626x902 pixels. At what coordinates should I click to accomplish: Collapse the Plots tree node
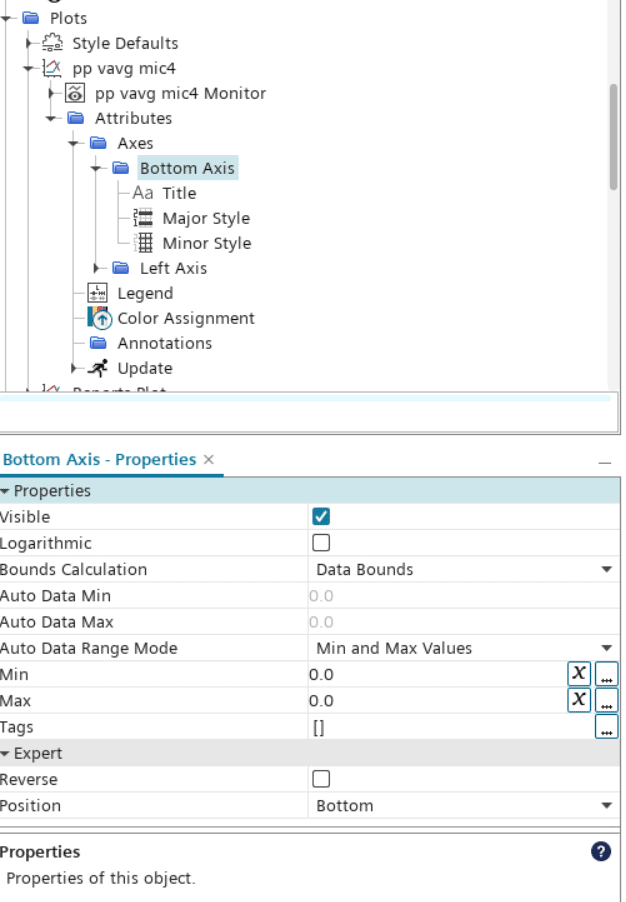6,18
